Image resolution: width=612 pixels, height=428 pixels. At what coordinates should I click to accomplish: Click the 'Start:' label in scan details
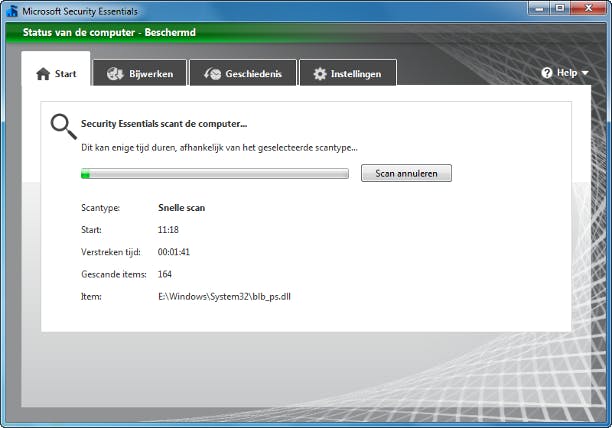tap(91, 230)
